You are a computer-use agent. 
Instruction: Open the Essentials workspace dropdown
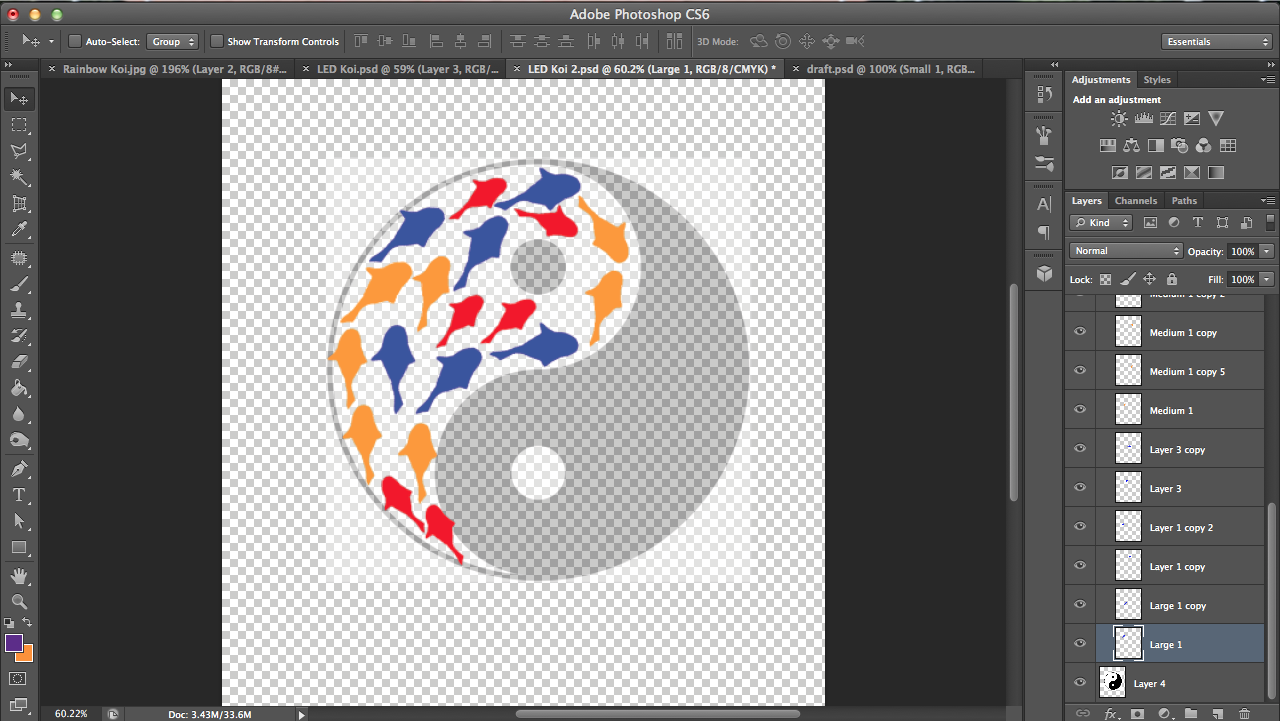(x=1216, y=41)
